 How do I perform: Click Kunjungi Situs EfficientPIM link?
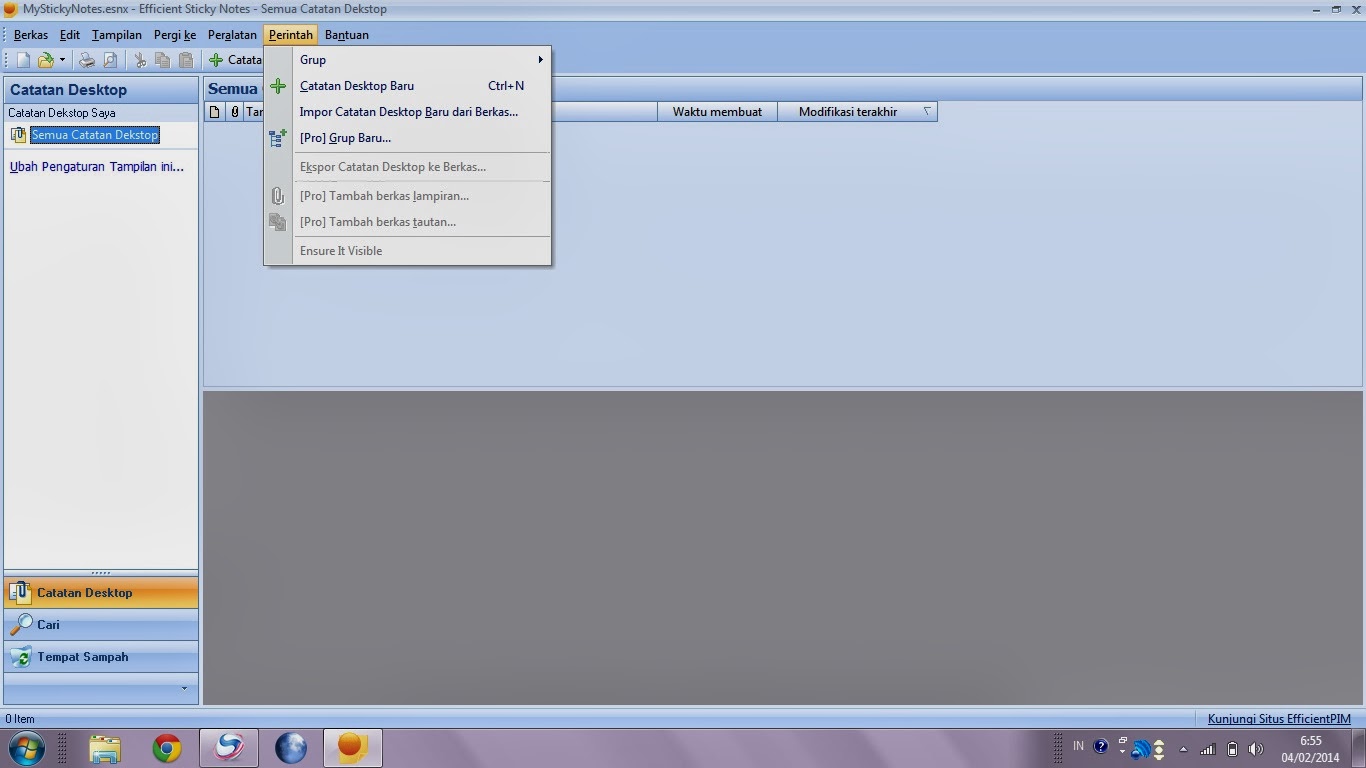[1279, 719]
